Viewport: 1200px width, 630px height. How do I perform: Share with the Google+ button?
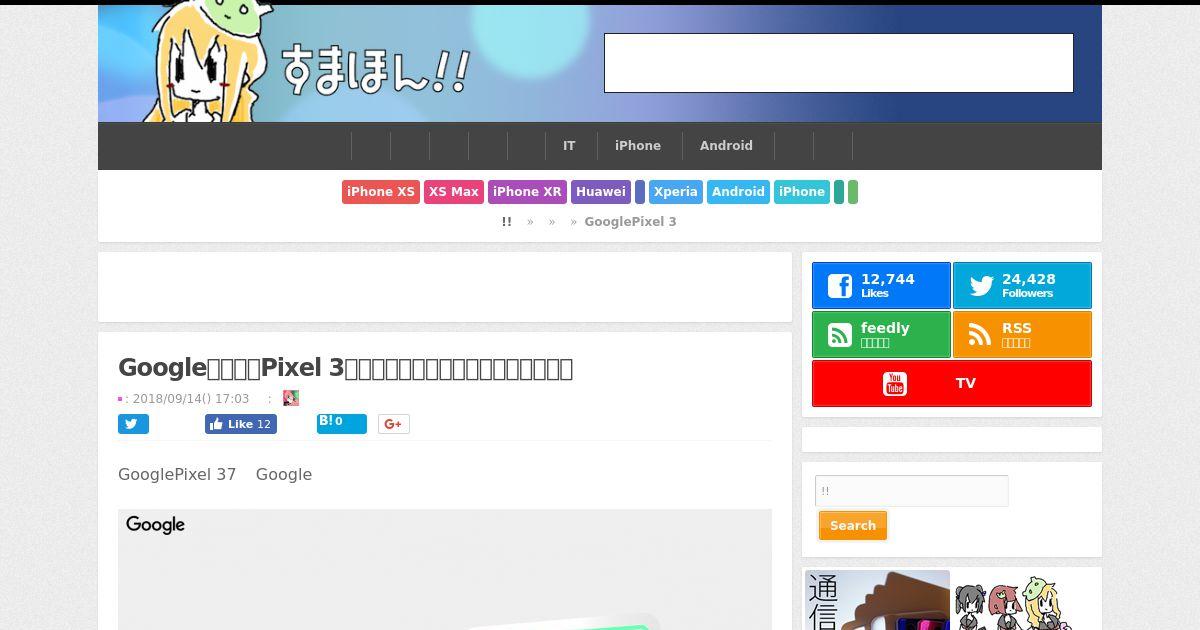[x=393, y=424]
